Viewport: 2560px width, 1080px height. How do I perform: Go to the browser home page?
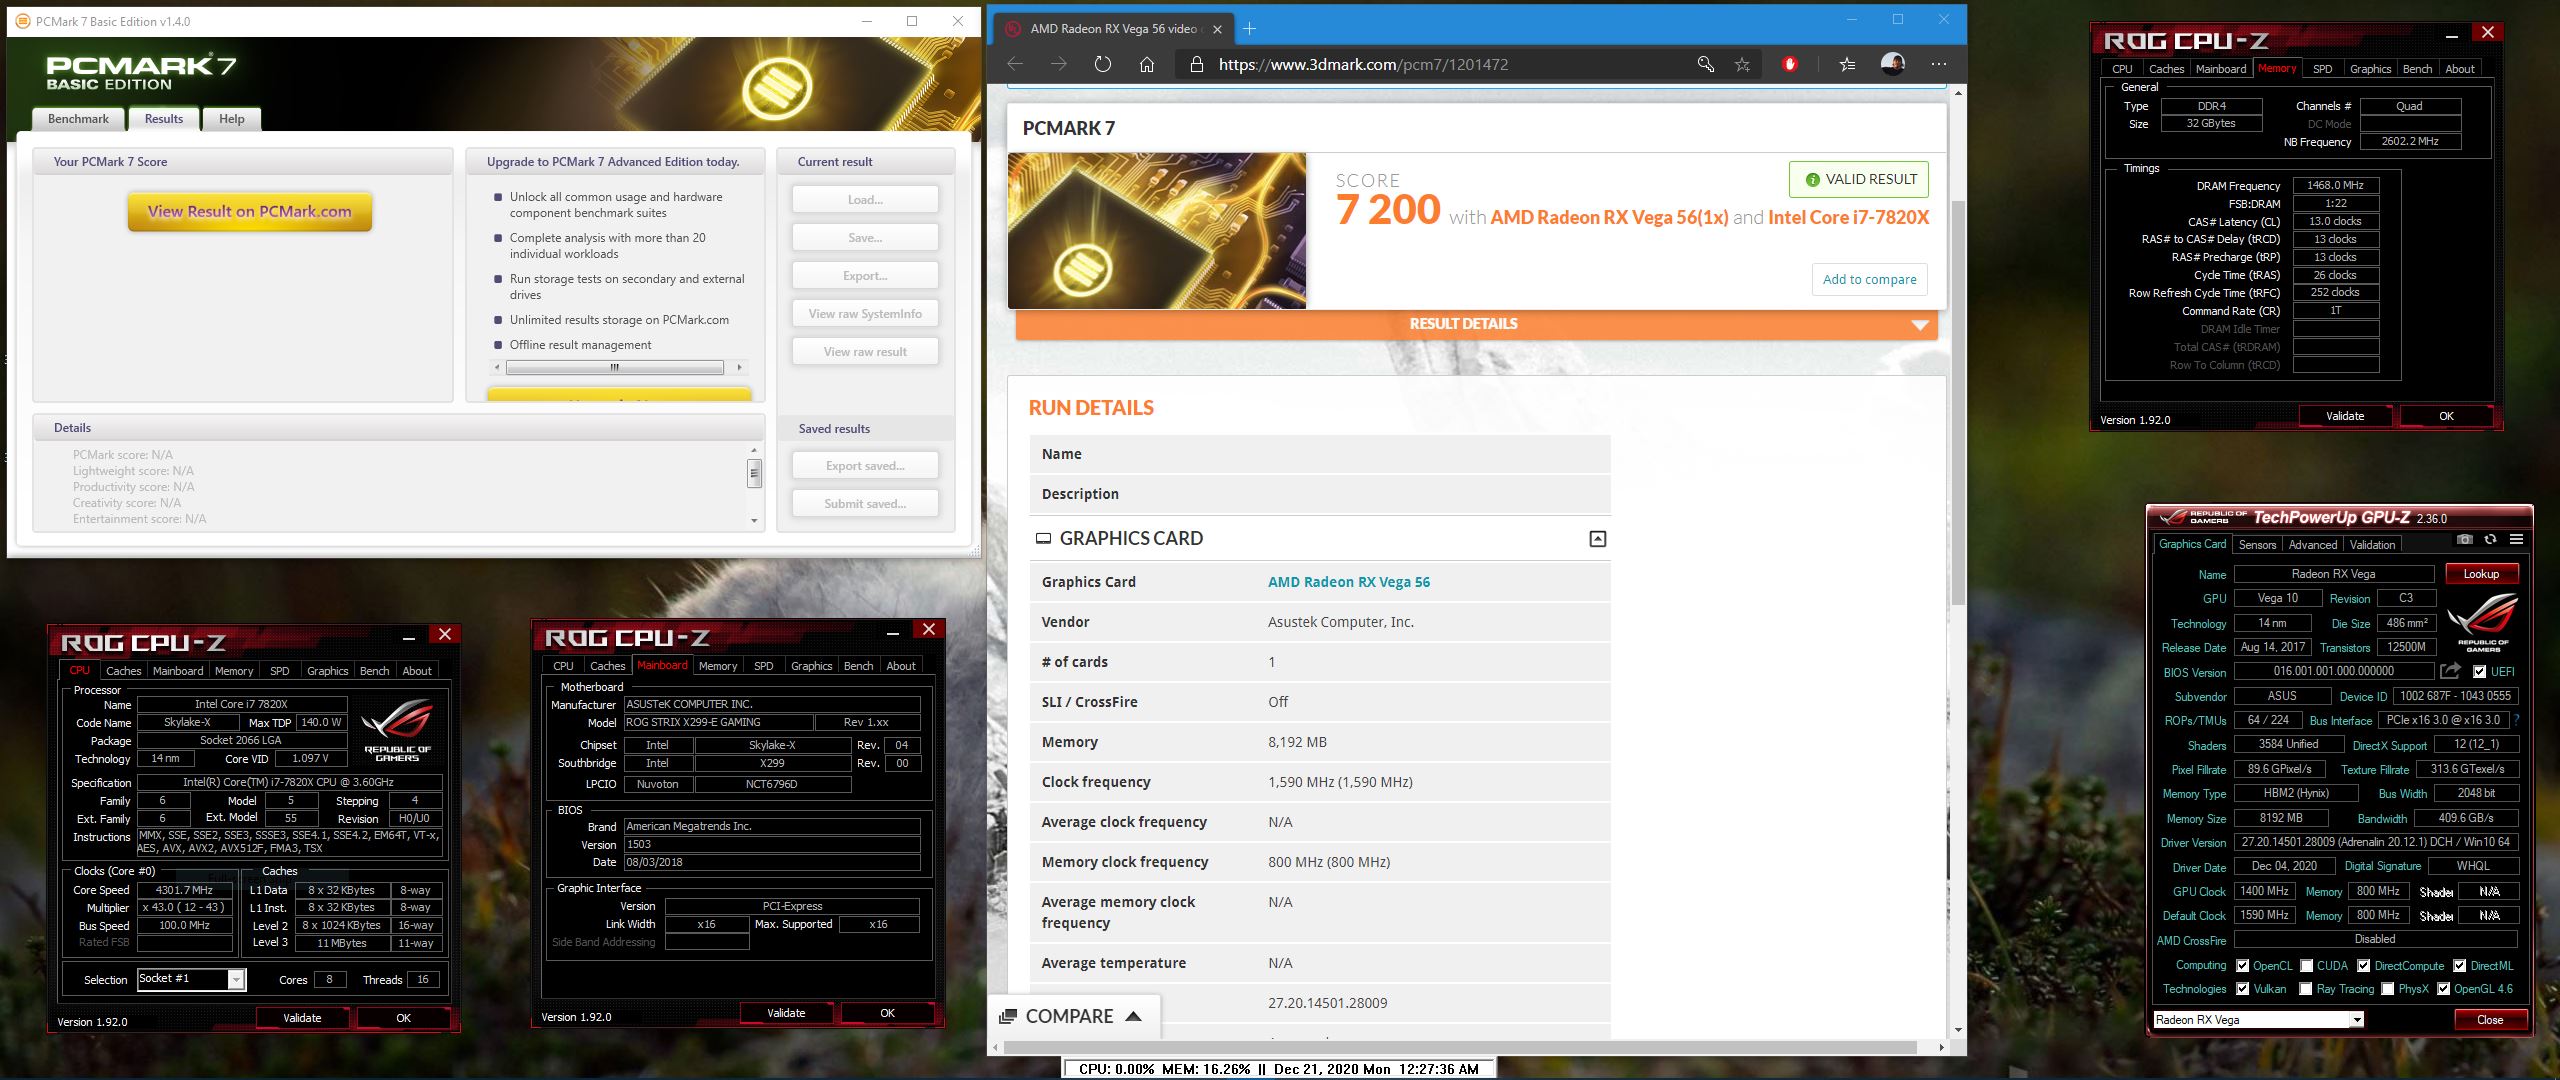[x=1147, y=64]
